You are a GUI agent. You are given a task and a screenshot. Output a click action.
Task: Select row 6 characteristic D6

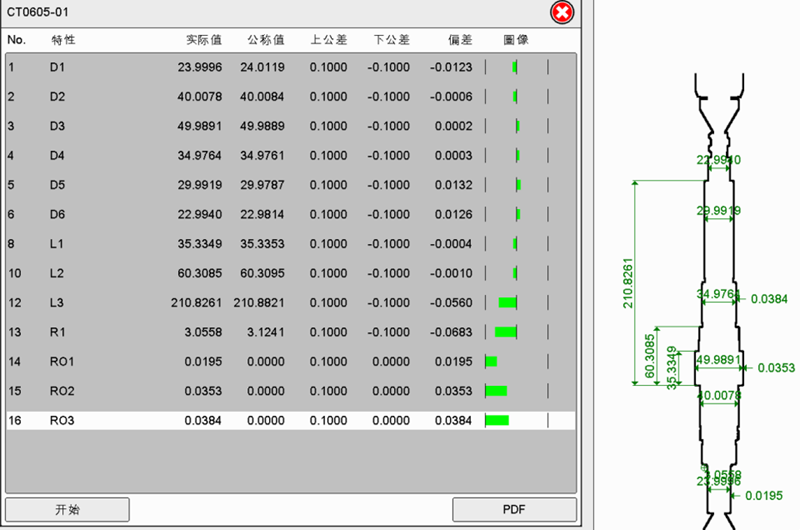tap(291, 214)
